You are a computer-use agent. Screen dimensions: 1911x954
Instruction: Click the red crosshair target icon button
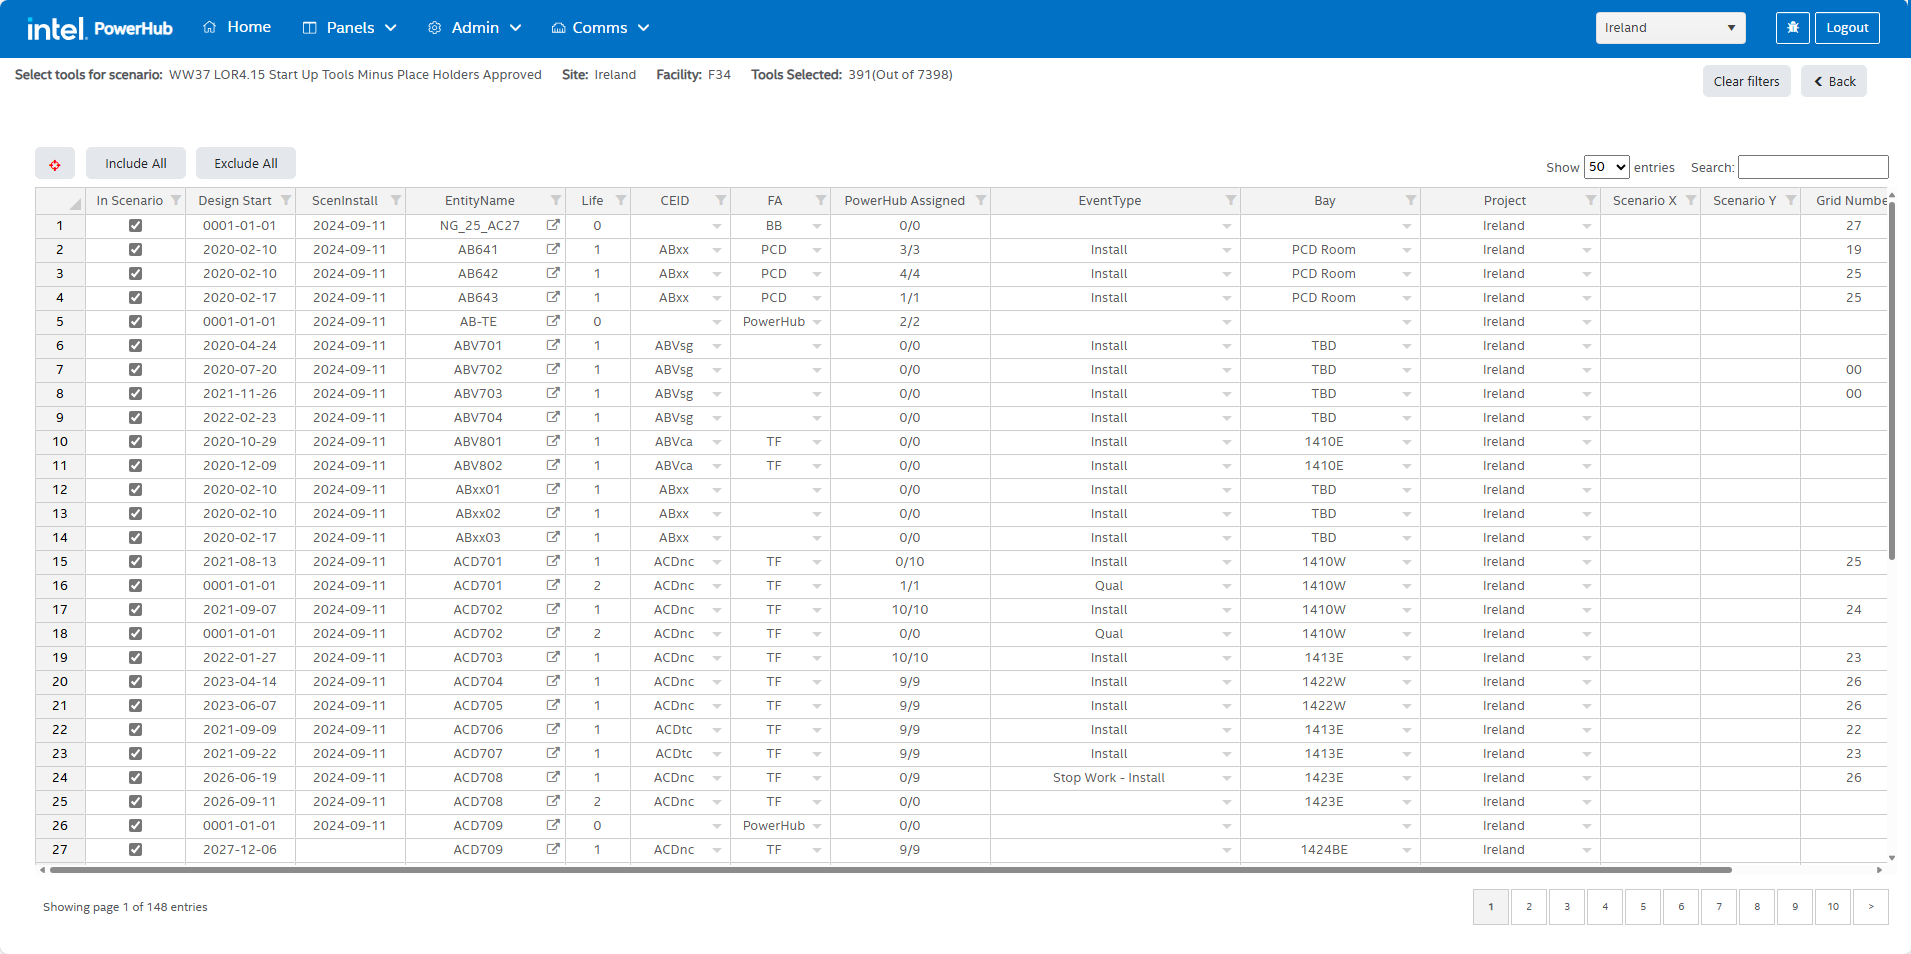click(x=55, y=164)
